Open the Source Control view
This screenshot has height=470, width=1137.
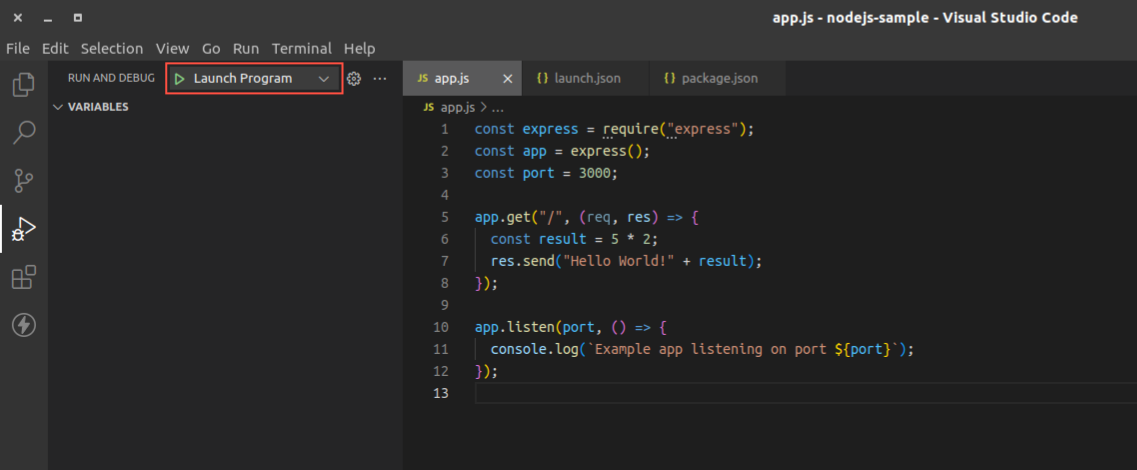23,181
